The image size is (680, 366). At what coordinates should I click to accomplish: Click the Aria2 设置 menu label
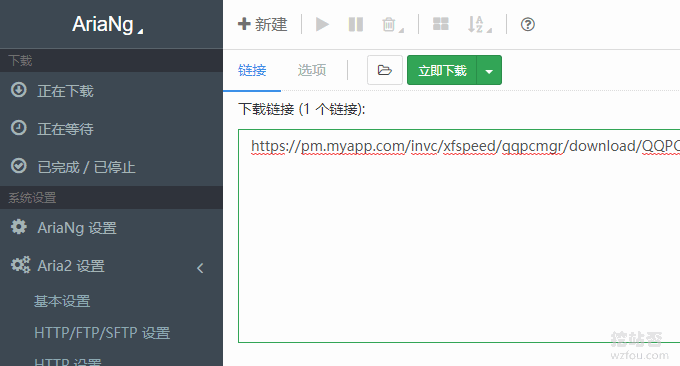click(71, 266)
